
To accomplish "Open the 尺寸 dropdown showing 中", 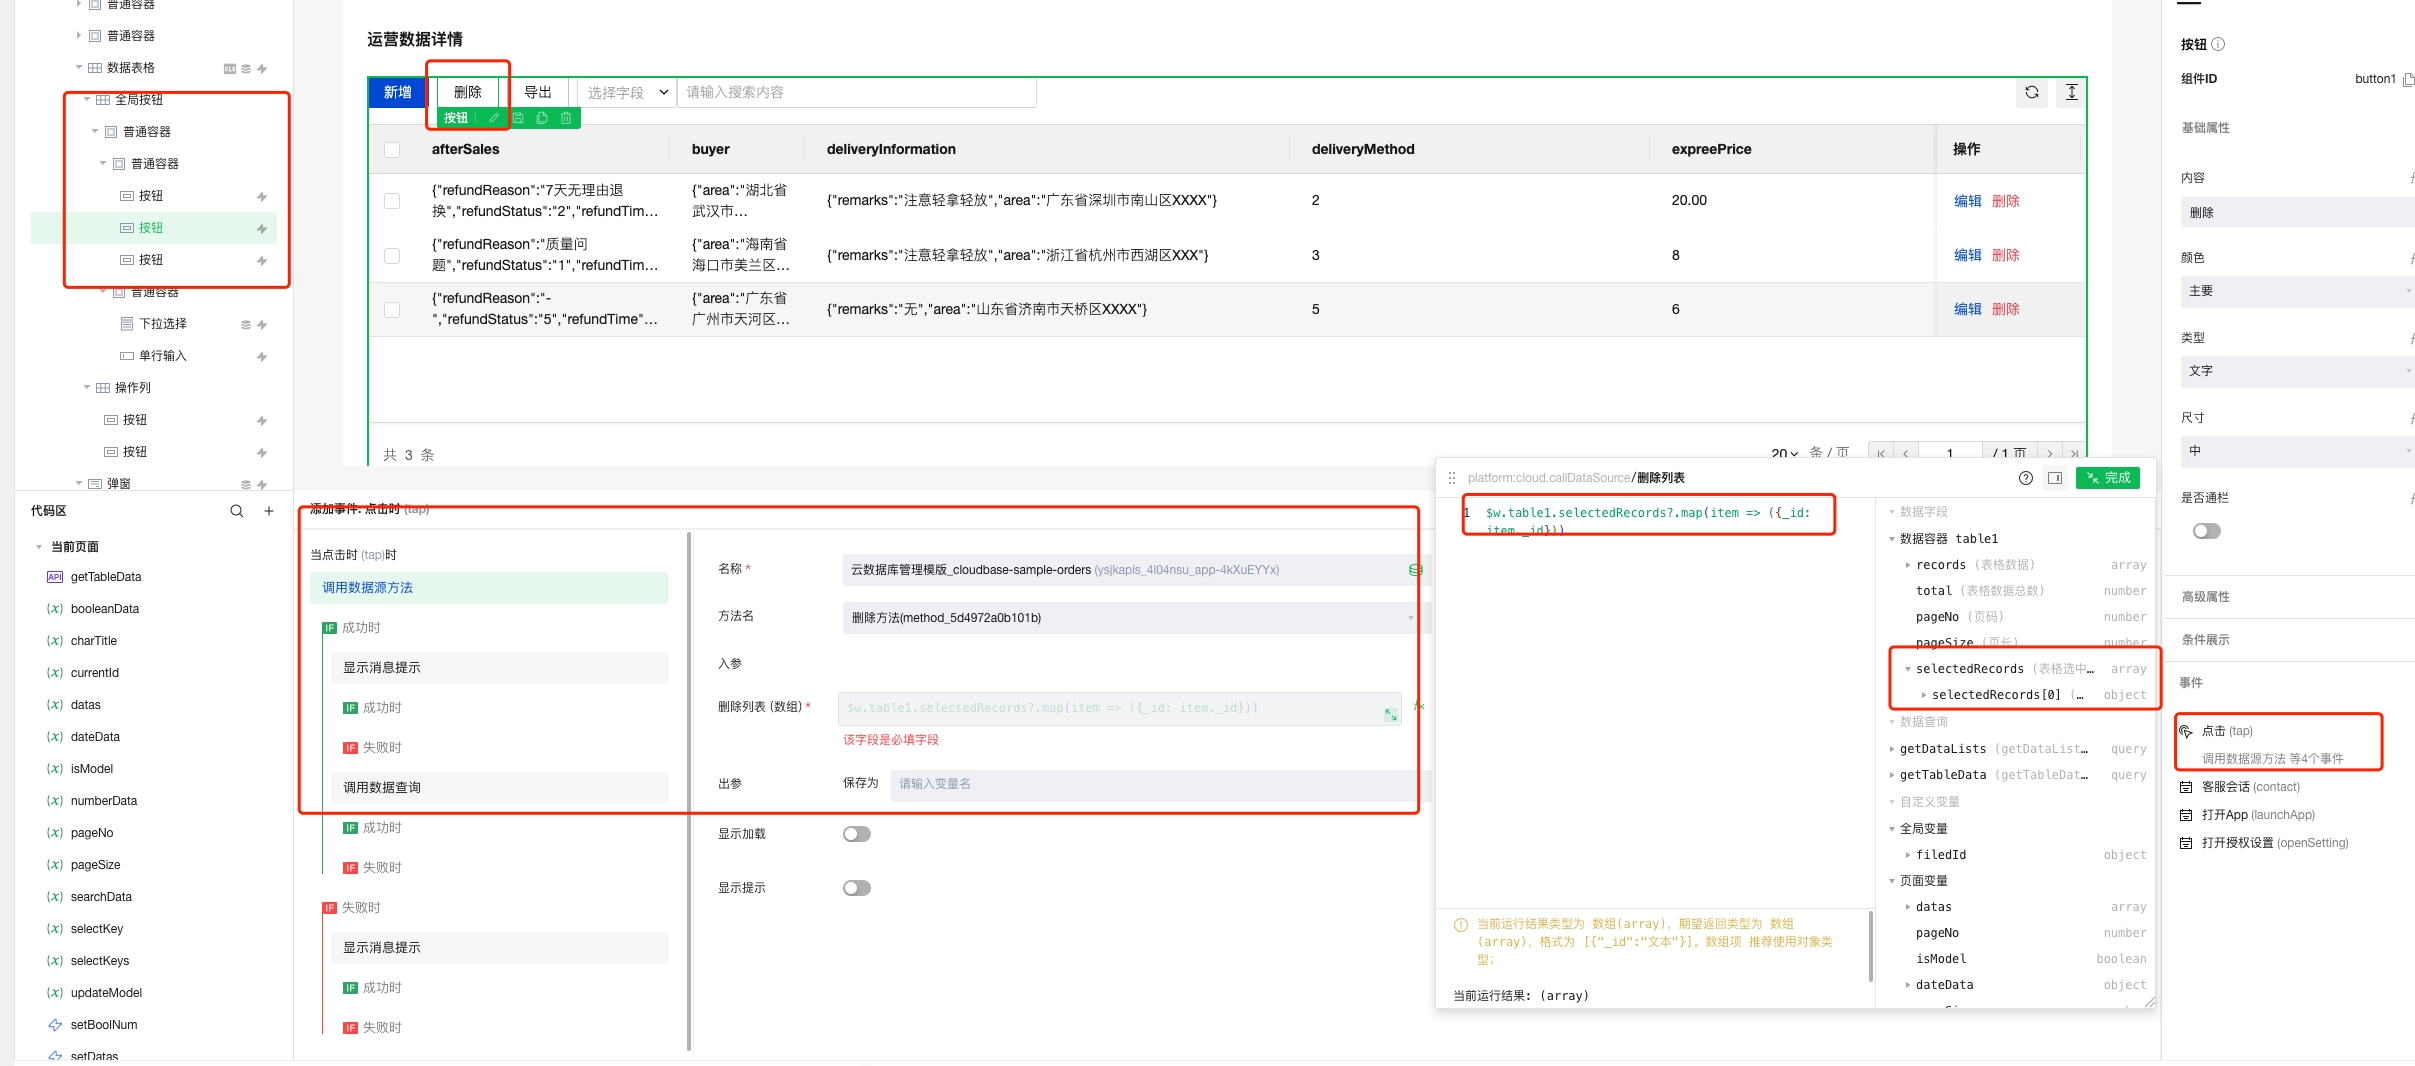I will [2297, 451].
